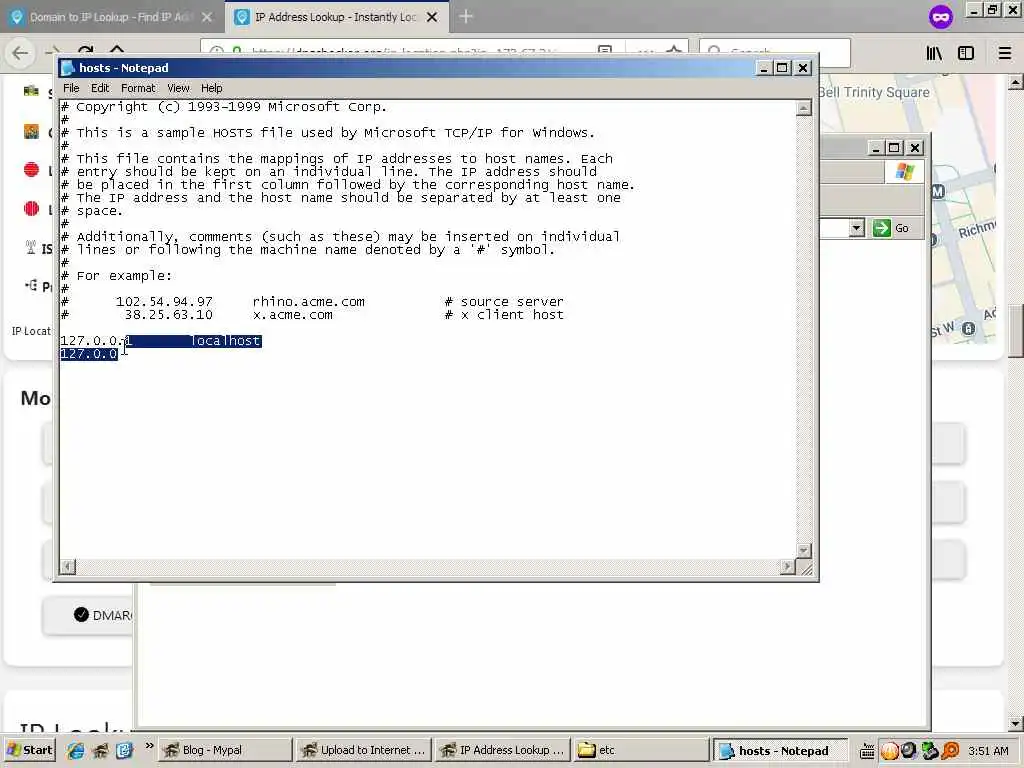Click the green Go button in background window
1024x768 pixels.
[x=891, y=228]
